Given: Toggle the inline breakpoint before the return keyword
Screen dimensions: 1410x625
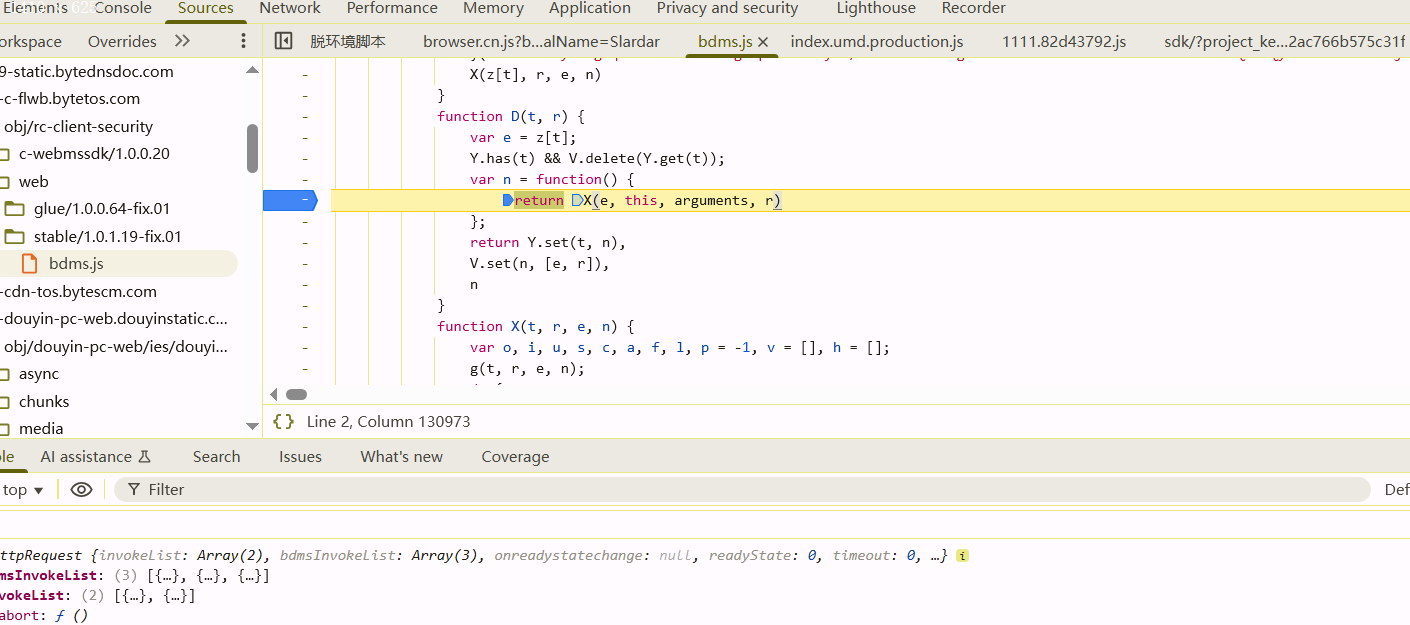Looking at the screenshot, I should 508,201.
